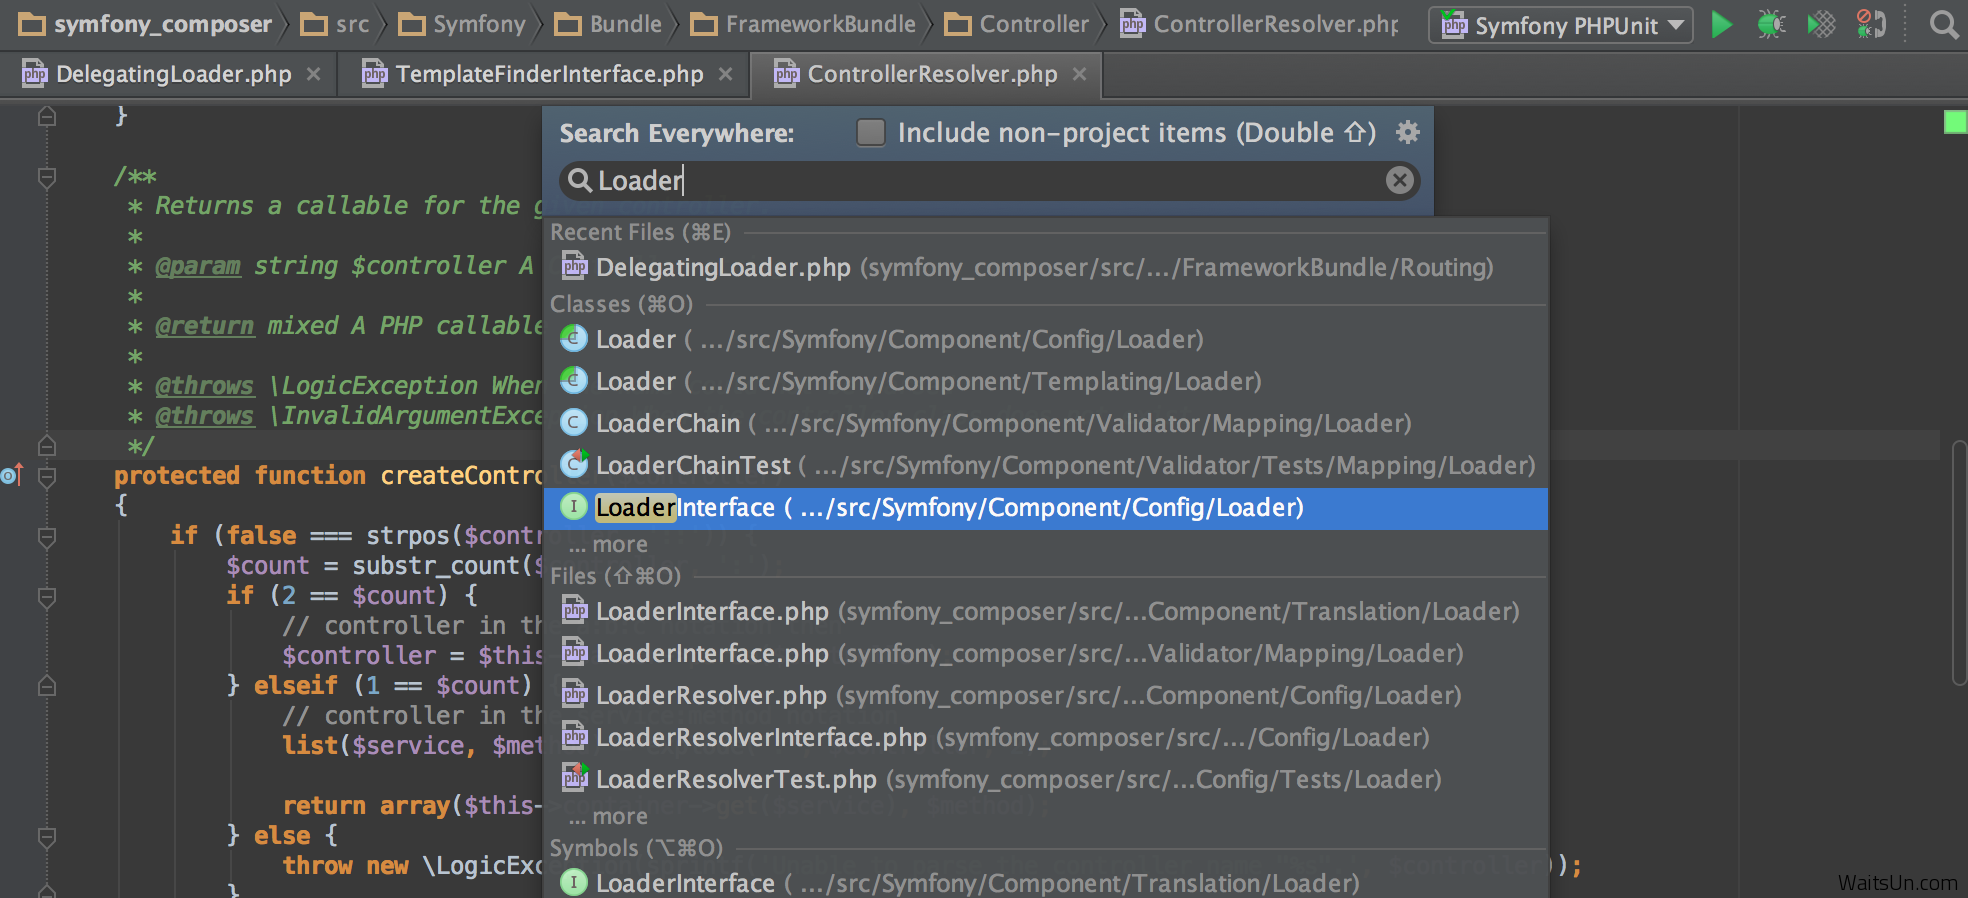Switch to the DelegatingLoader.php tab
The width and height of the screenshot is (1968, 898).
click(173, 74)
